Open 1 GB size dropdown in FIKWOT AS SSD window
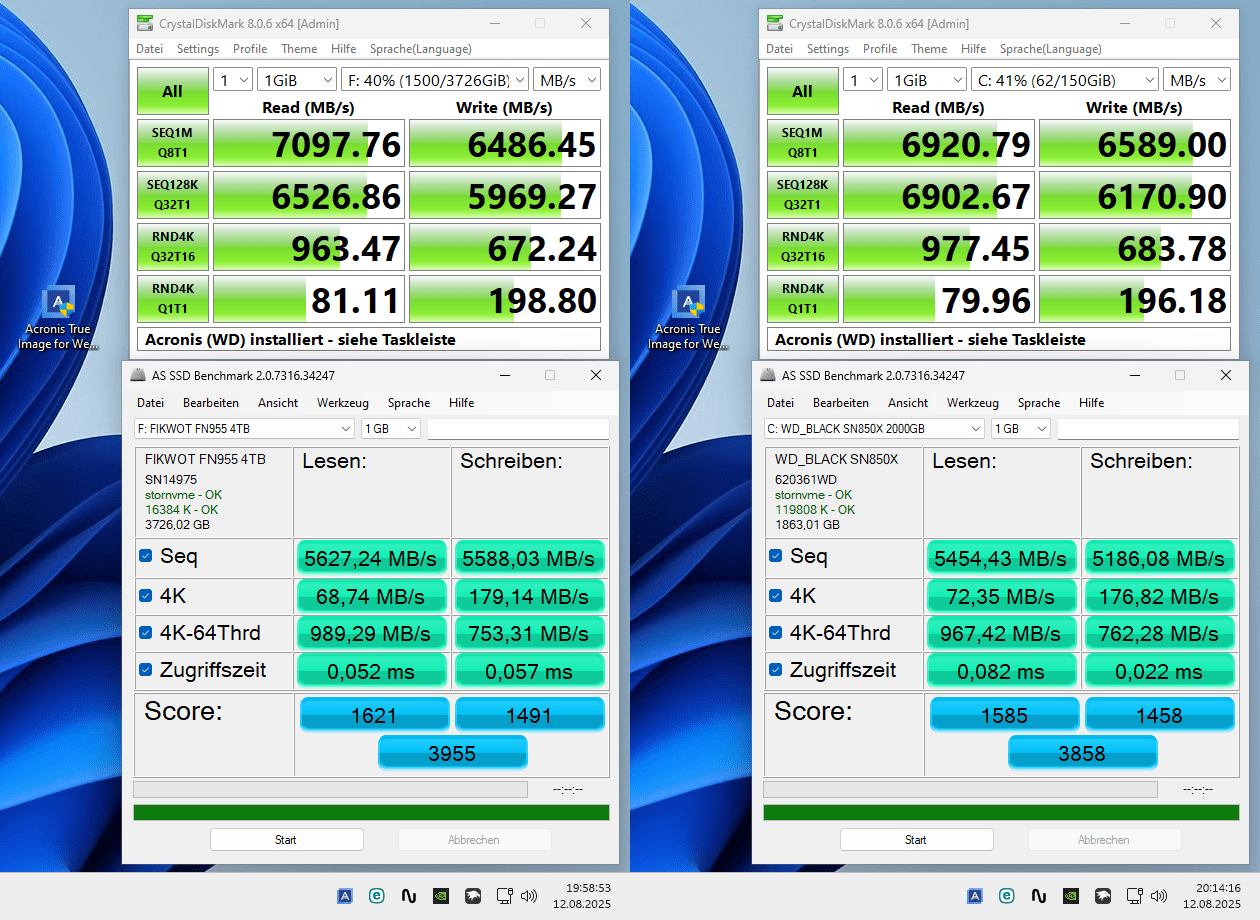Image resolution: width=1260 pixels, height=920 pixels. click(x=390, y=428)
